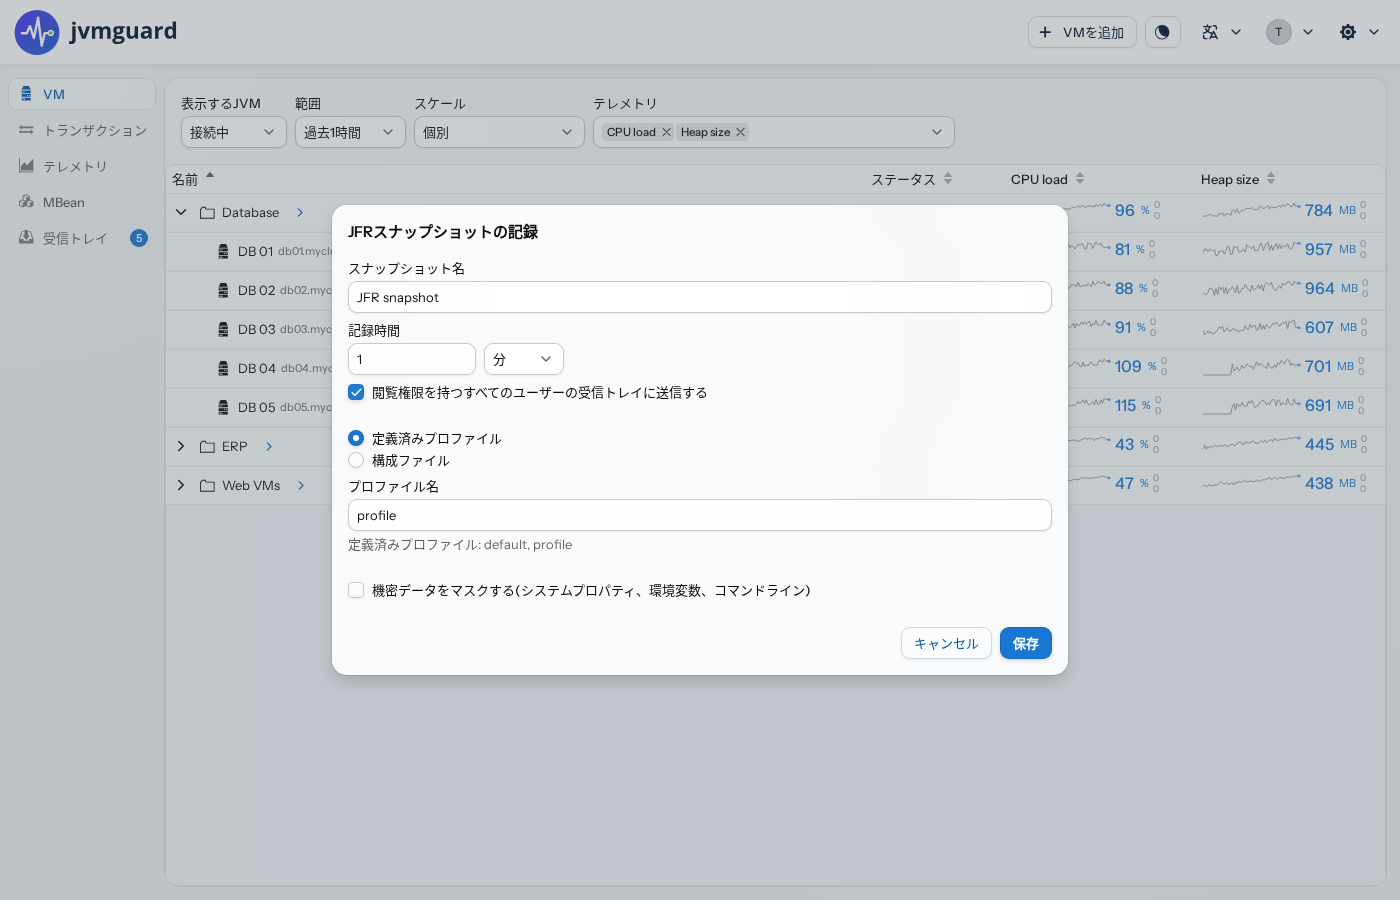Open the Database group arrow link
The width and height of the screenshot is (1400, 900).
click(300, 213)
